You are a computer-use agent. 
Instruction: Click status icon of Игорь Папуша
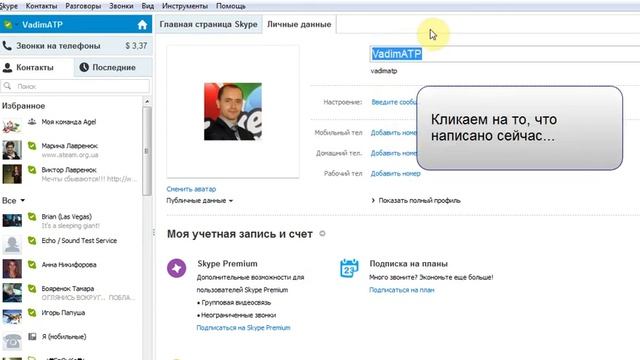pyautogui.click(x=32, y=313)
